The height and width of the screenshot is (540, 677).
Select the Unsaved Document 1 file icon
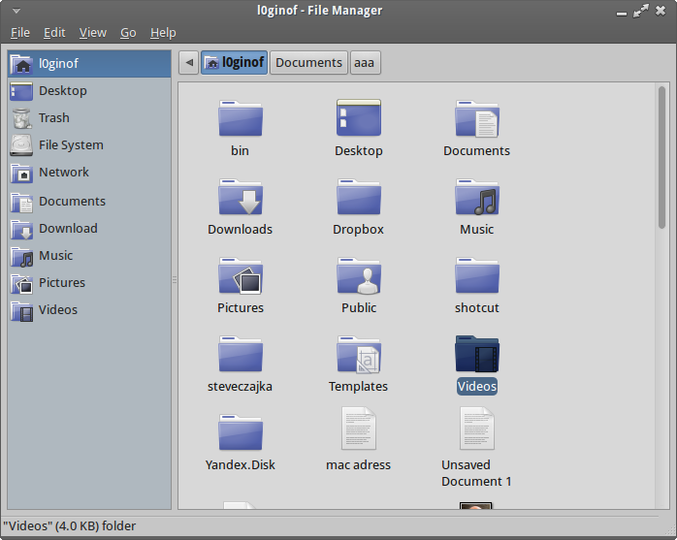point(477,428)
